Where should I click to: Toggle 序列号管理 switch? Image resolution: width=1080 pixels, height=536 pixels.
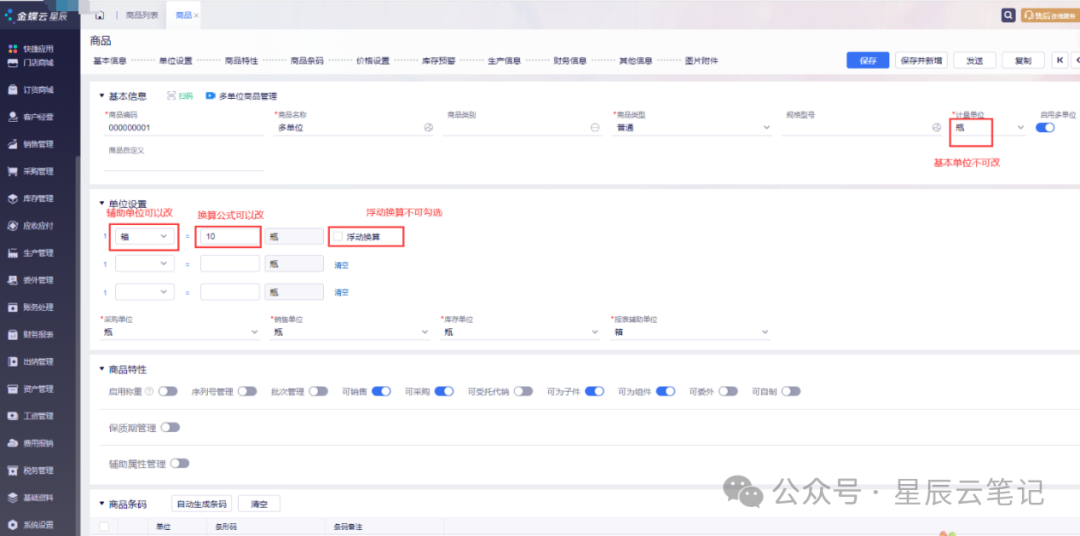pyautogui.click(x=247, y=391)
